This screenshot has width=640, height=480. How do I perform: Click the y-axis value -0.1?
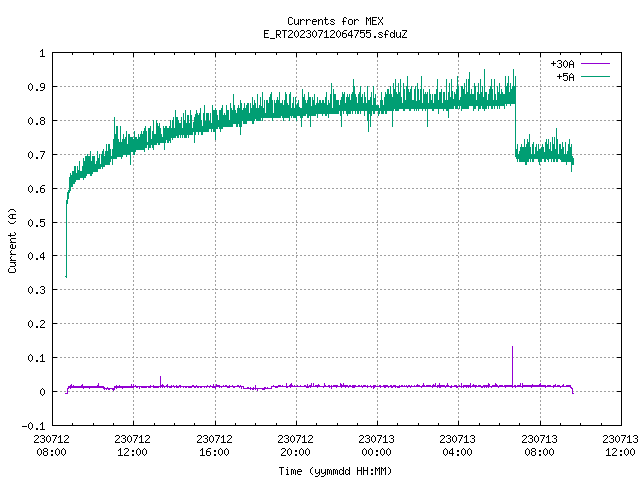(33, 426)
